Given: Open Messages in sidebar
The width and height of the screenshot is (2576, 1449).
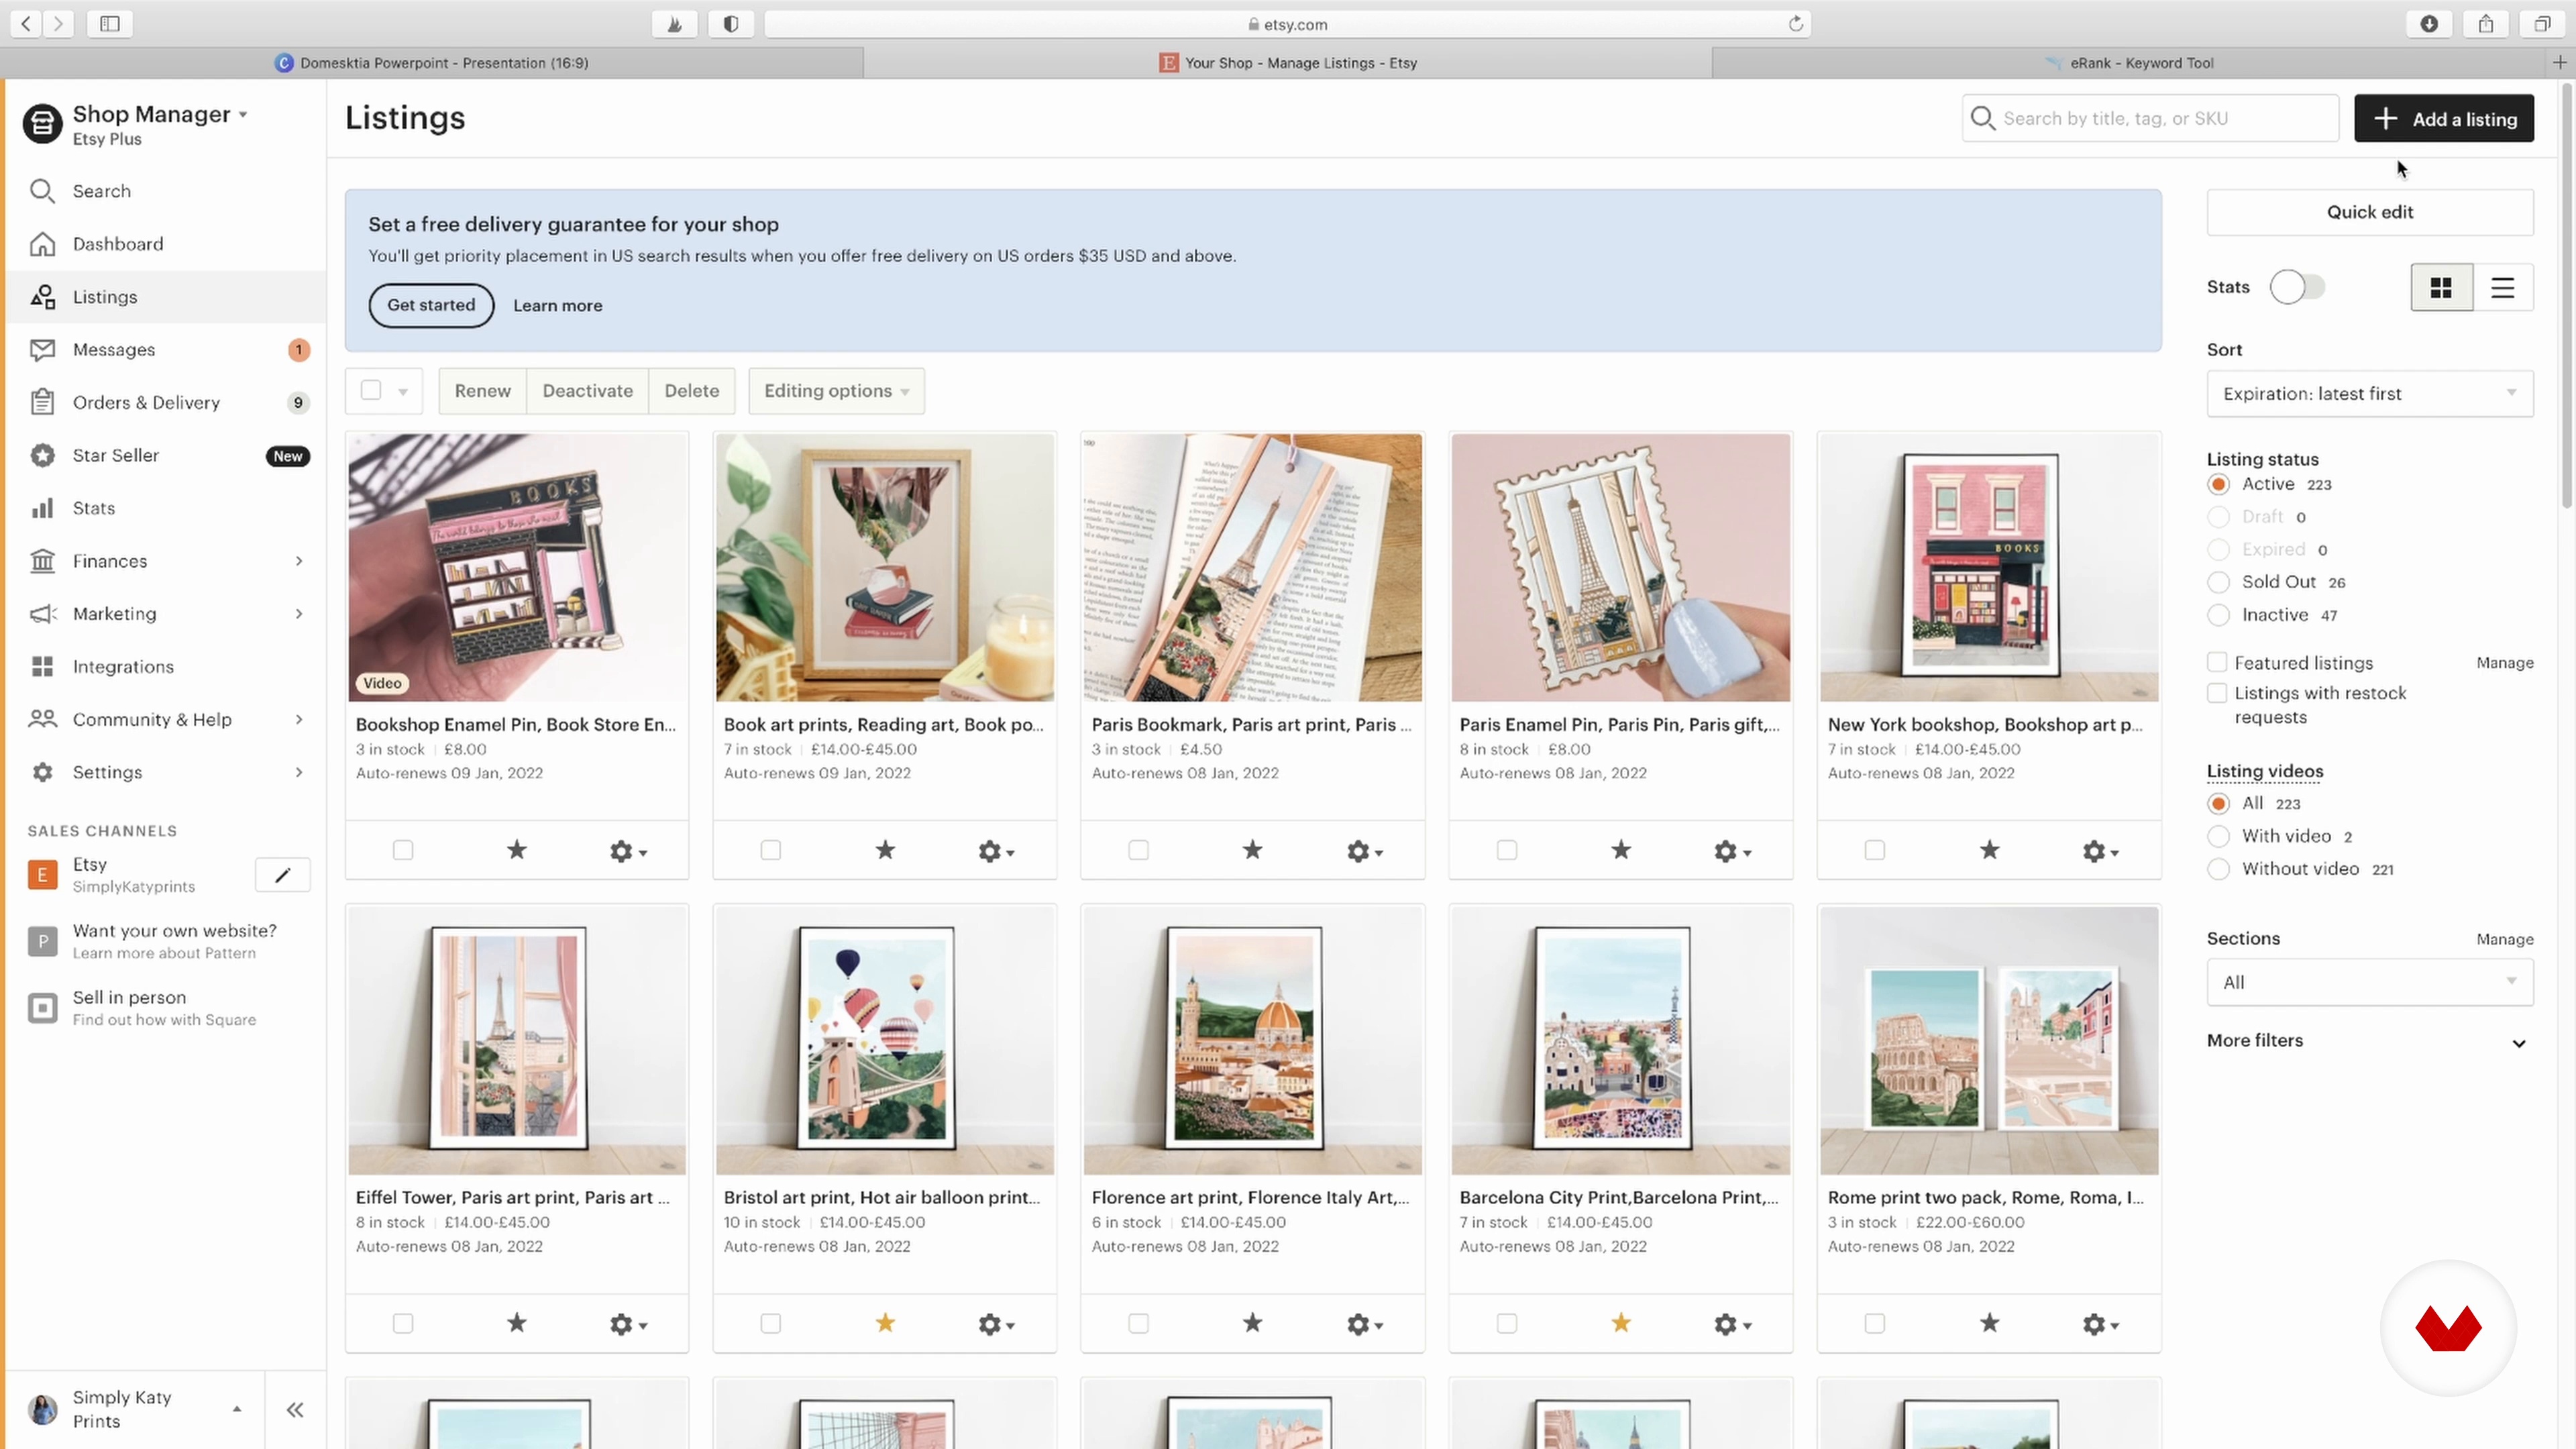Looking at the screenshot, I should (166, 350).
